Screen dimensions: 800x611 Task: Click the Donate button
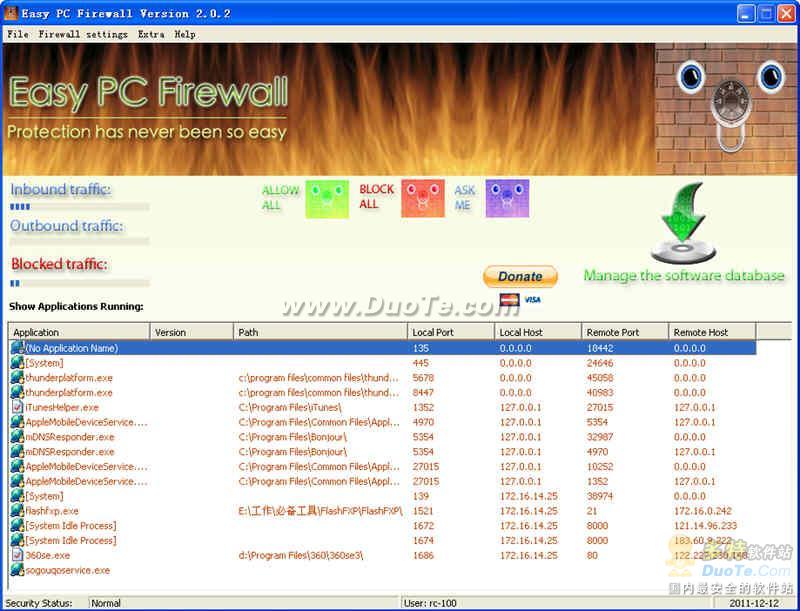[520, 276]
